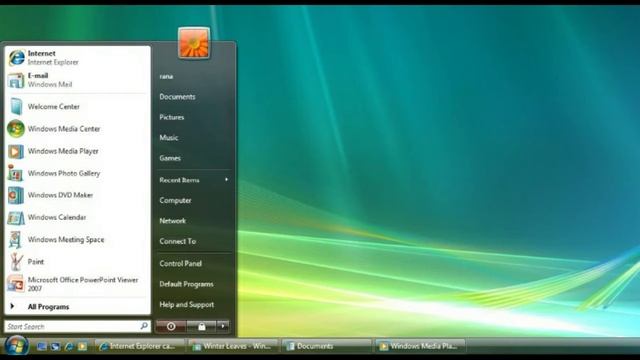Open Help and Support
This screenshot has height=360, width=640.
187,304
